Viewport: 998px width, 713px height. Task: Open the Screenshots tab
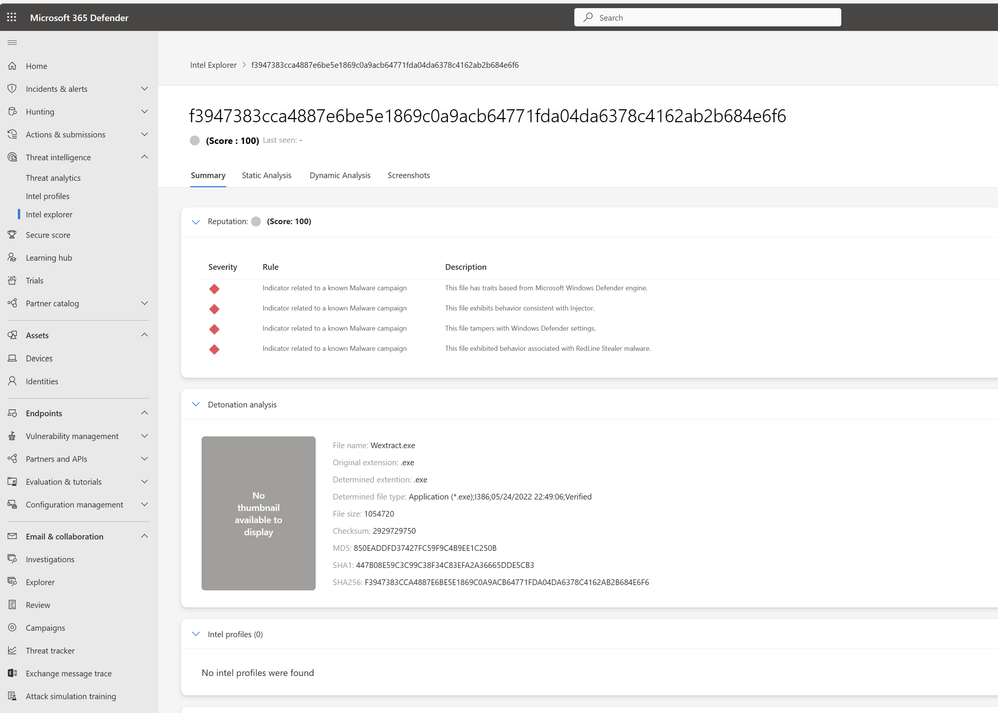409,176
